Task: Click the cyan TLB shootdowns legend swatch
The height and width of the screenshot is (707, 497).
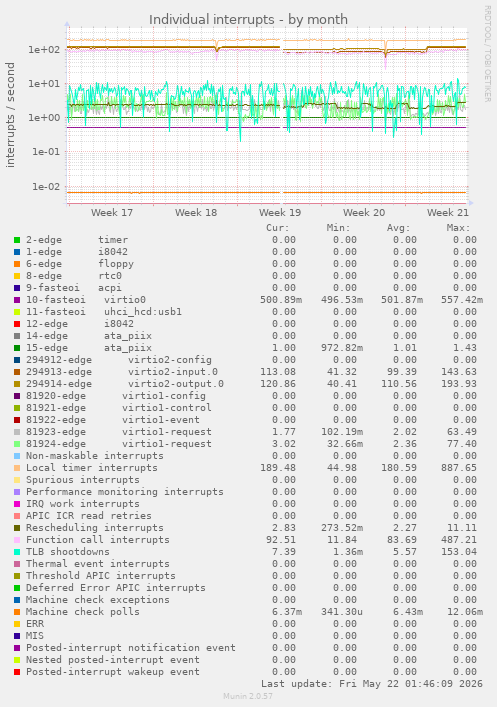Action: pyautogui.click(x=17, y=552)
